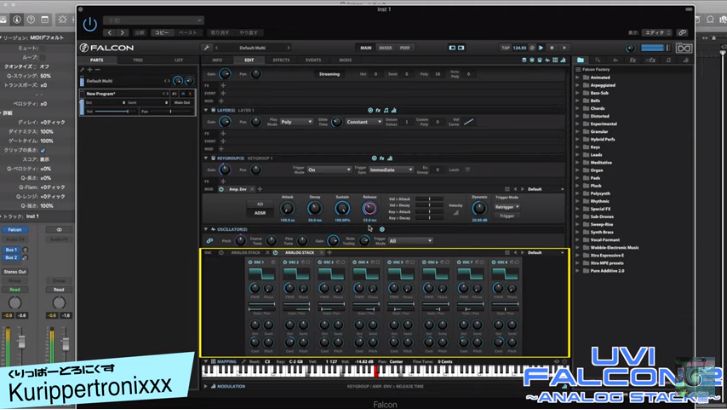Open the Poly play mode dropdown
The image size is (727, 410).
[x=296, y=122]
